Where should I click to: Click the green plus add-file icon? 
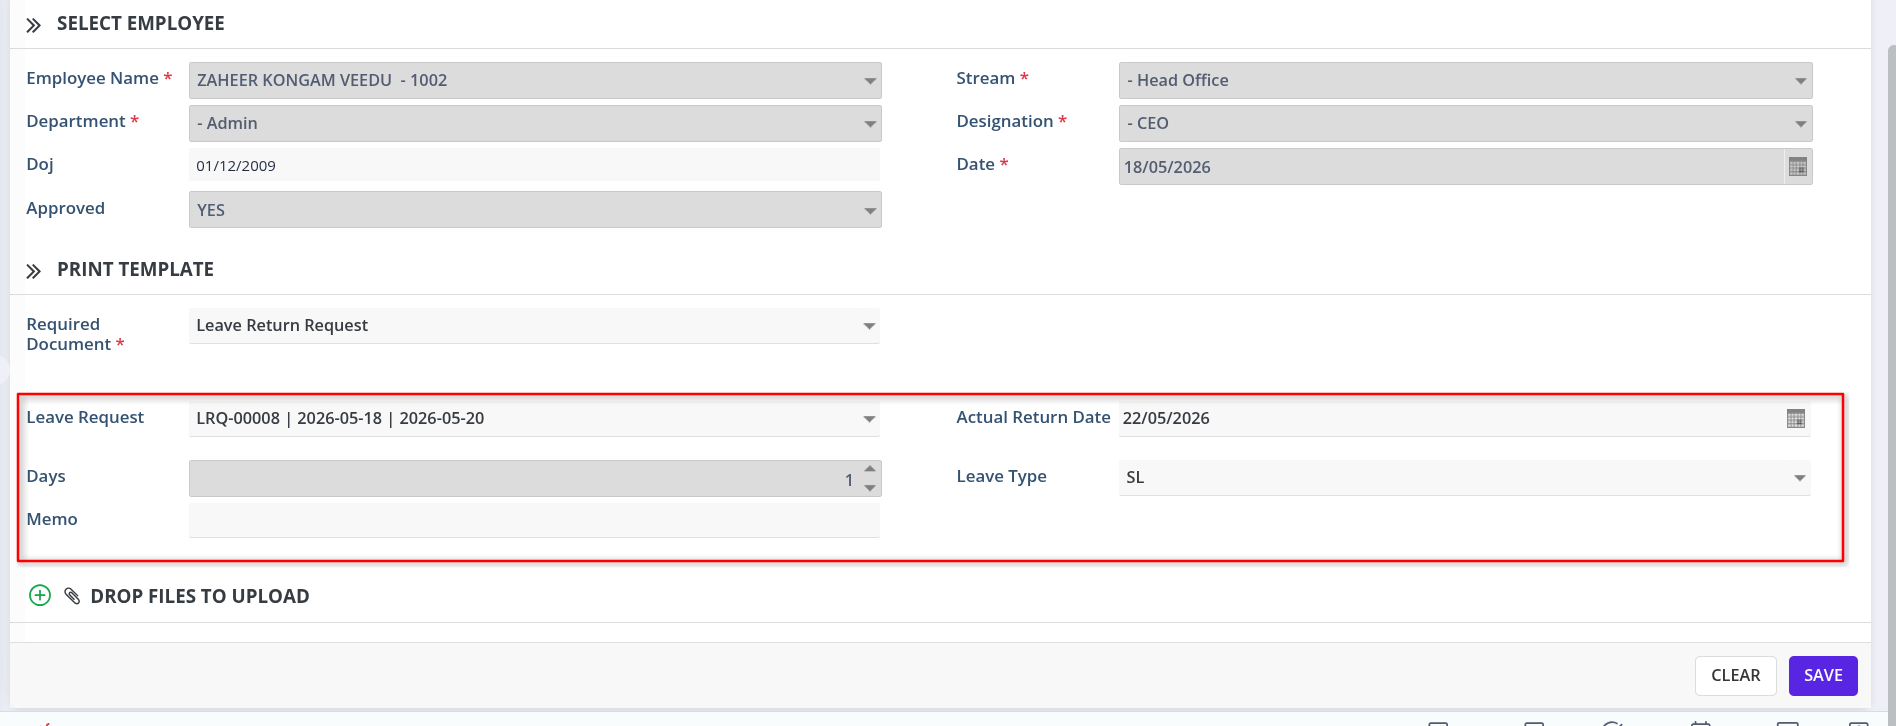pyautogui.click(x=40, y=596)
